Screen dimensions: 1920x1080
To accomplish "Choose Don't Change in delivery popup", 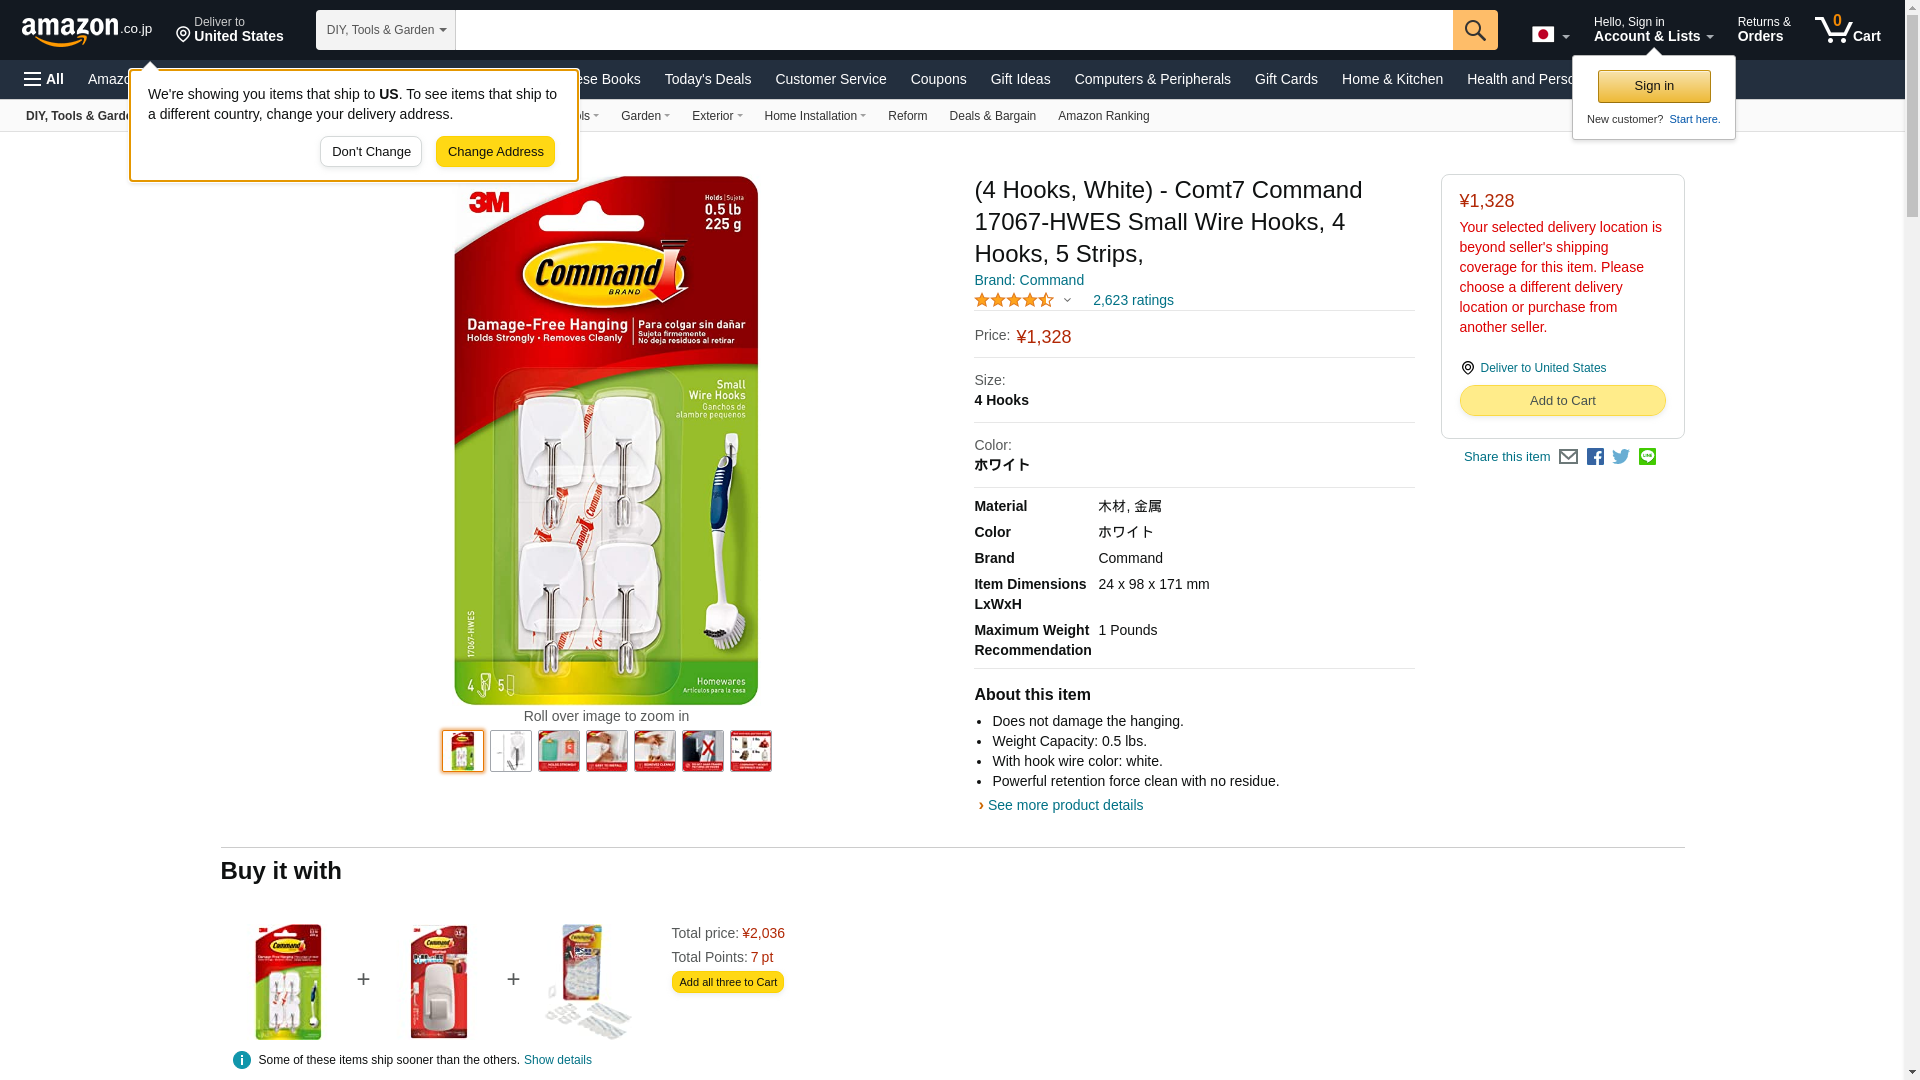I will click(371, 152).
